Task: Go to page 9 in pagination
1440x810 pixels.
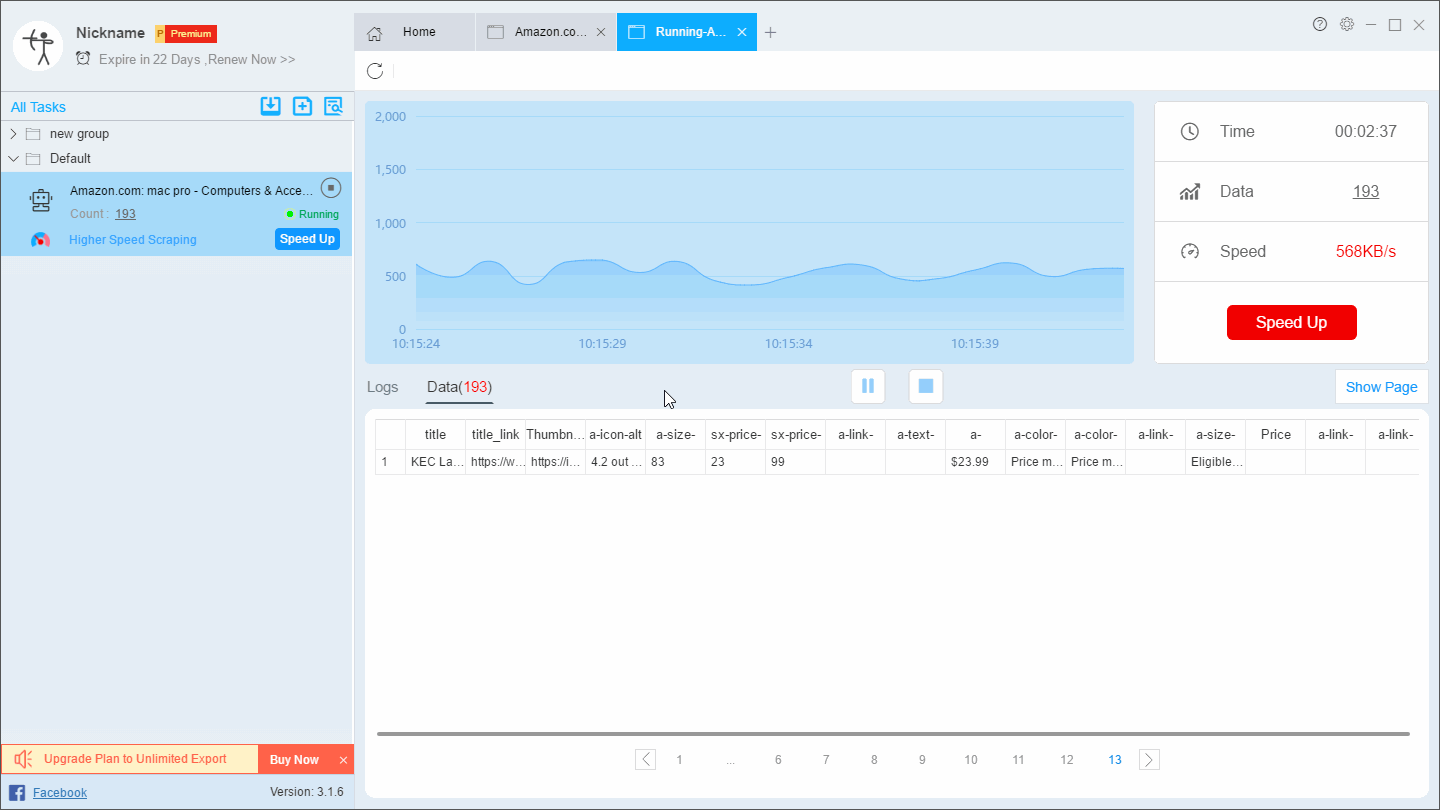Action: 922,760
